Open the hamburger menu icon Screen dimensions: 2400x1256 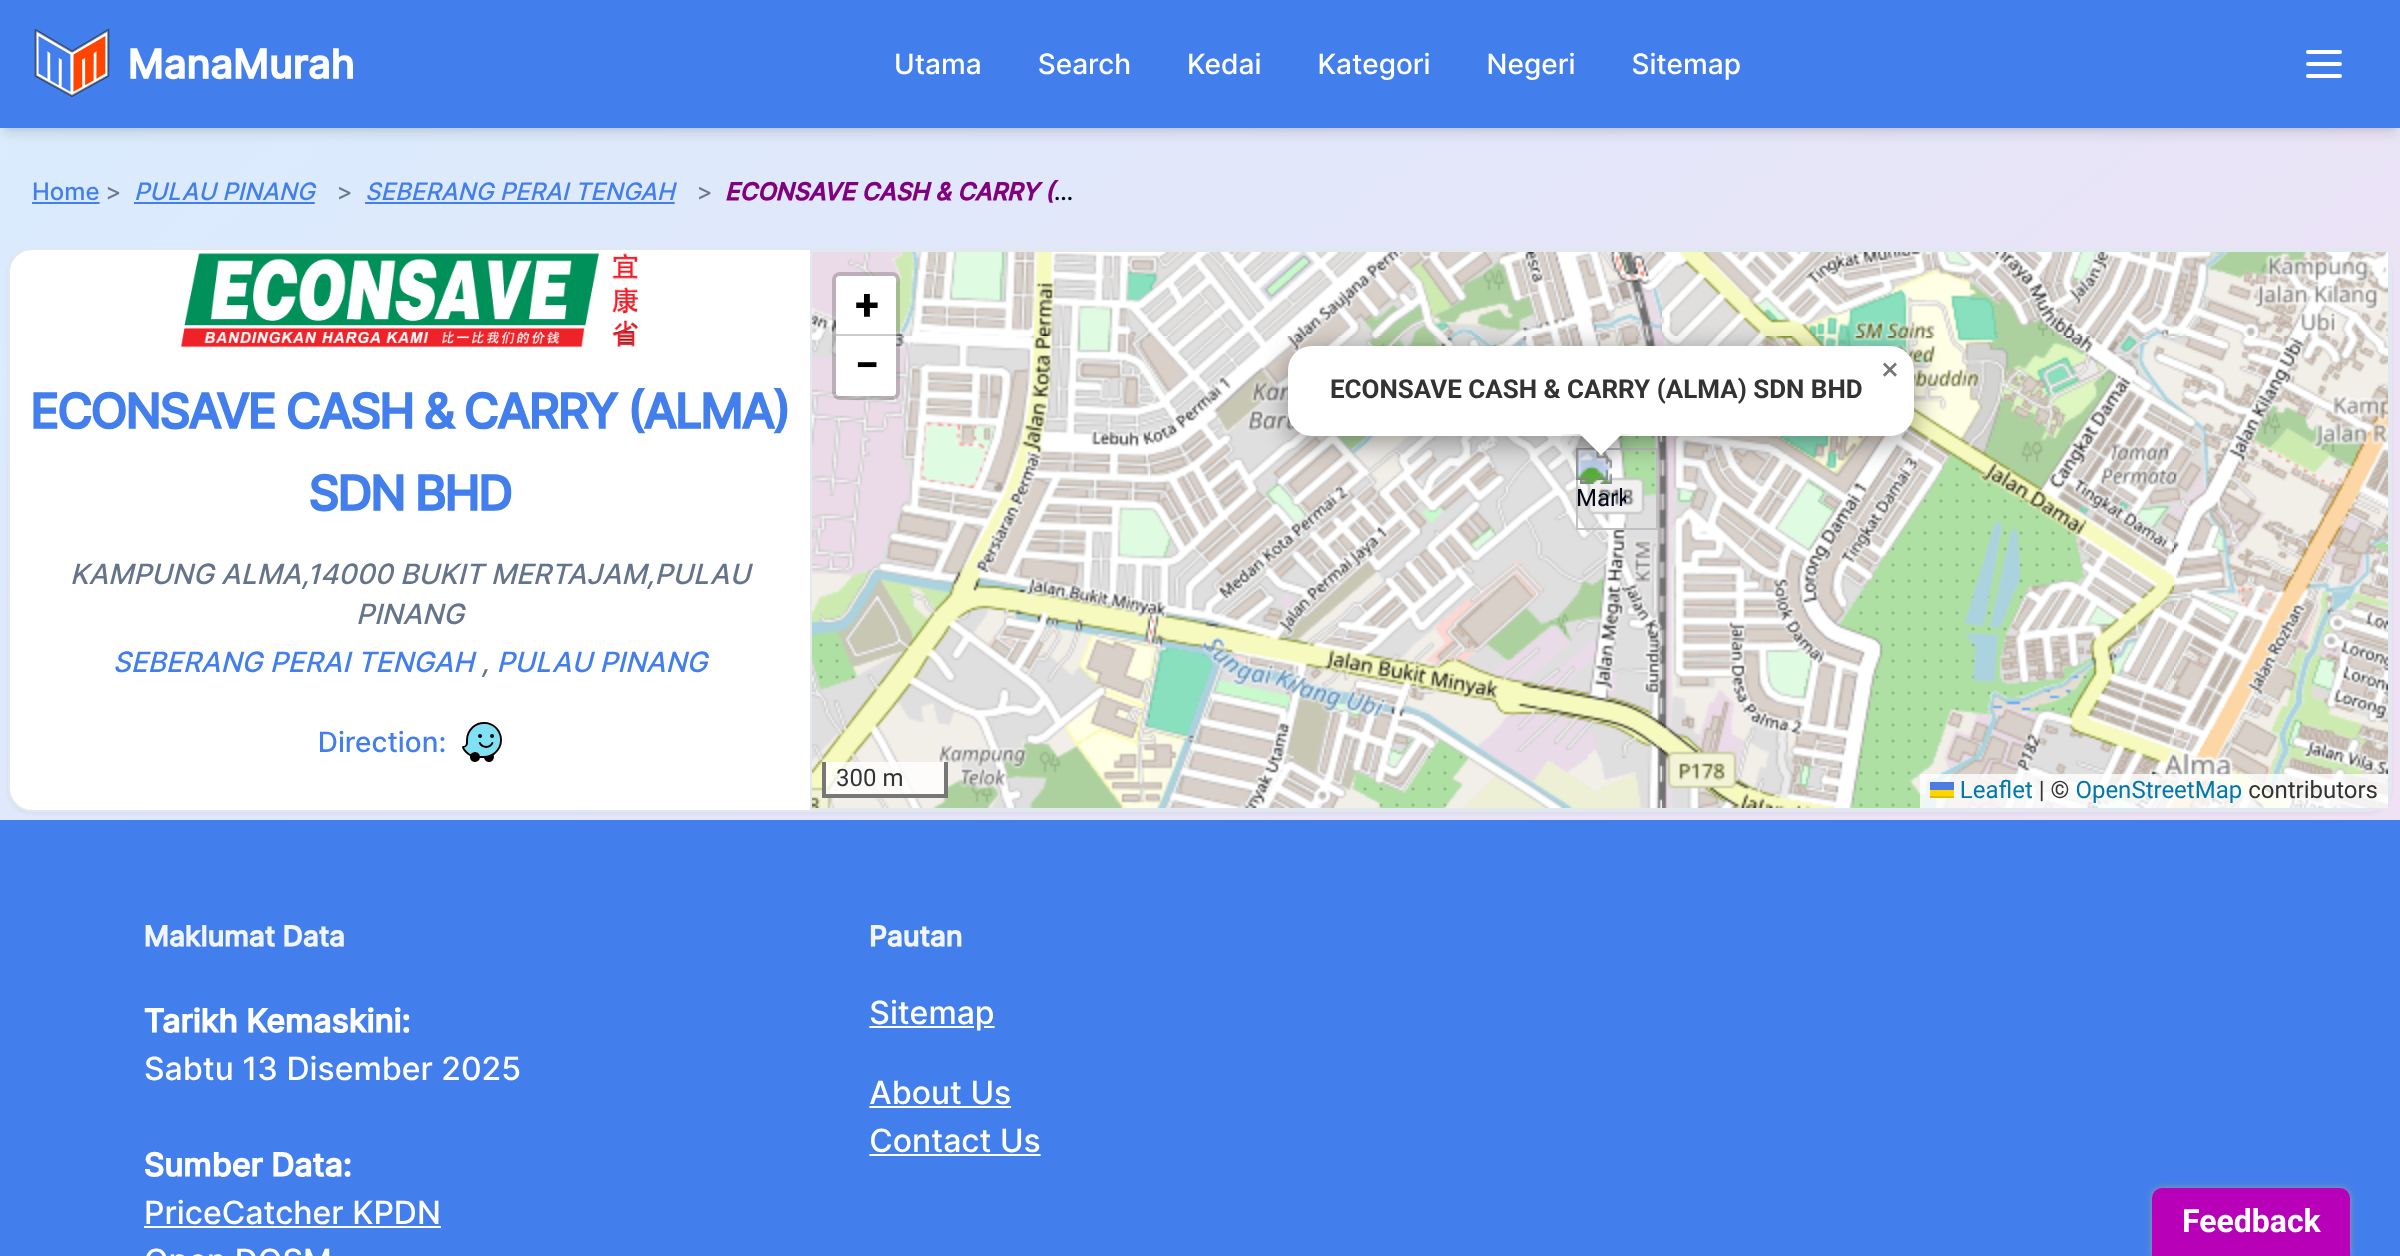tap(2323, 64)
